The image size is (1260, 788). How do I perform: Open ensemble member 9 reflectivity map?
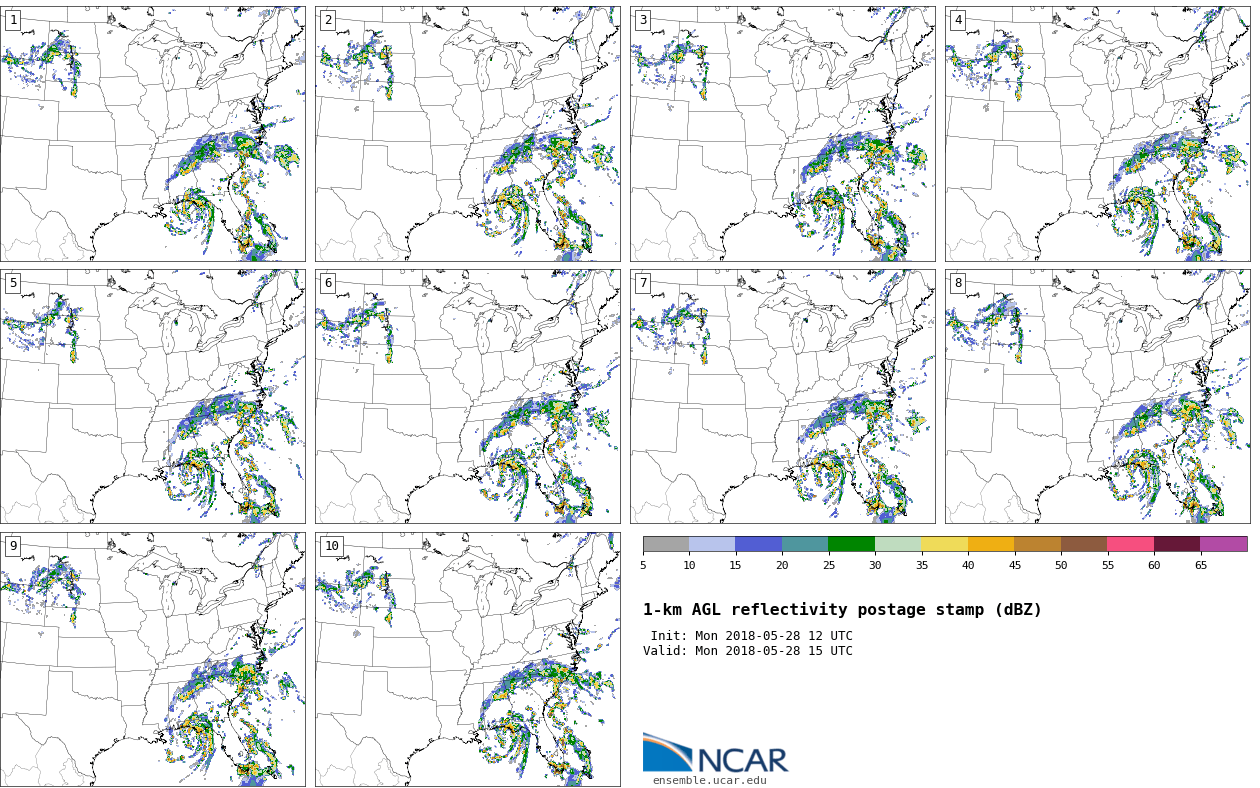153,659
